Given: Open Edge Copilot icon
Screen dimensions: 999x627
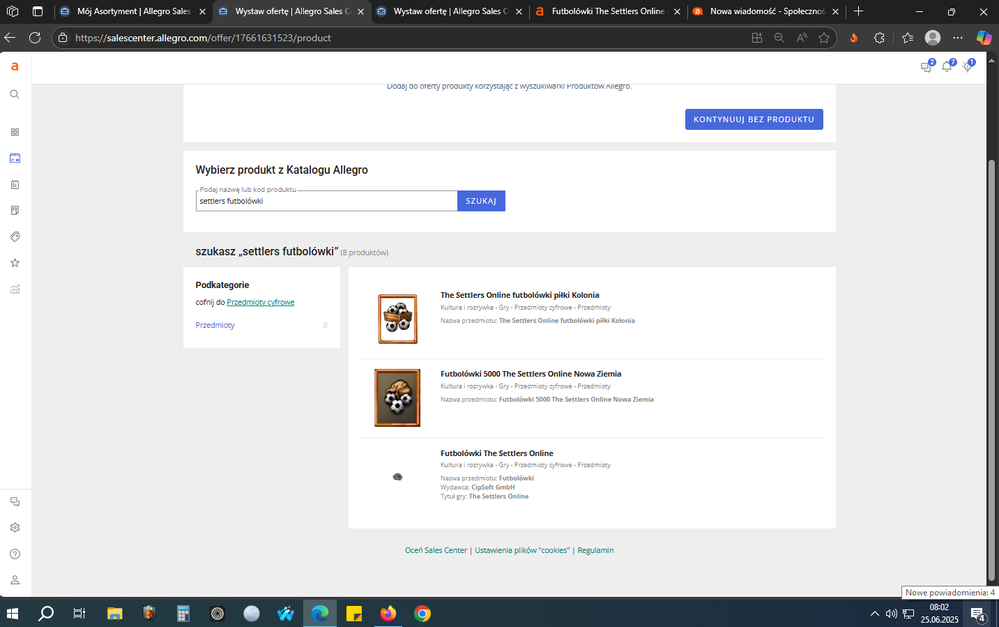Looking at the screenshot, I should pos(984,38).
